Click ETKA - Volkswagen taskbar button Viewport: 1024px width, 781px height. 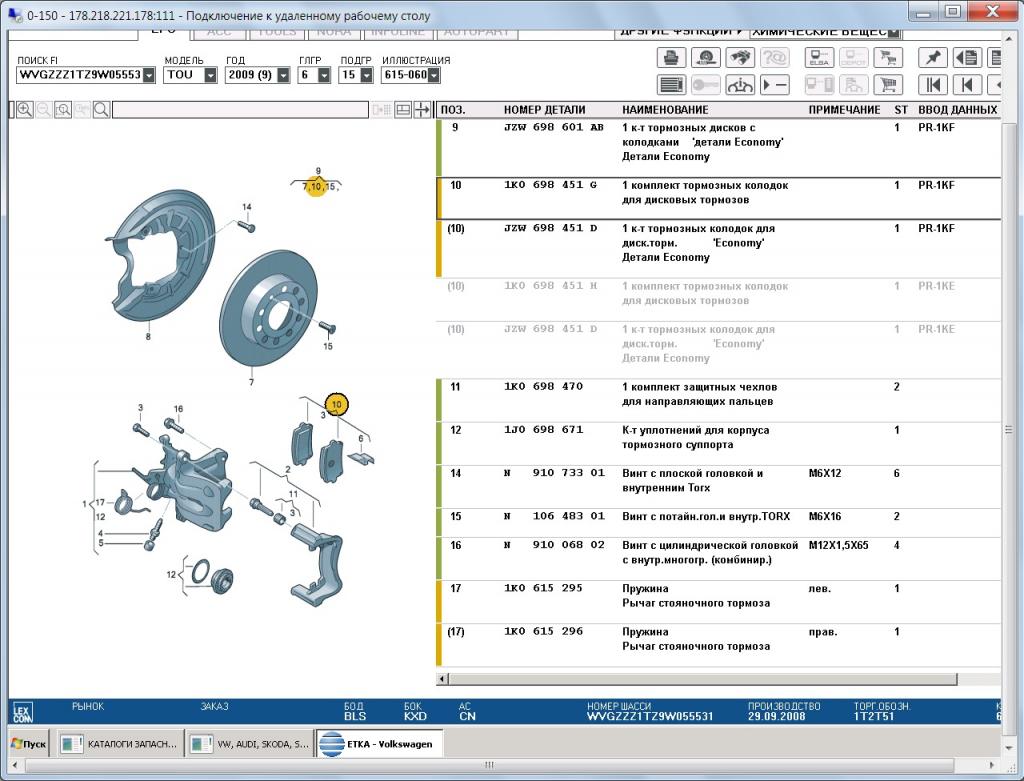380,744
